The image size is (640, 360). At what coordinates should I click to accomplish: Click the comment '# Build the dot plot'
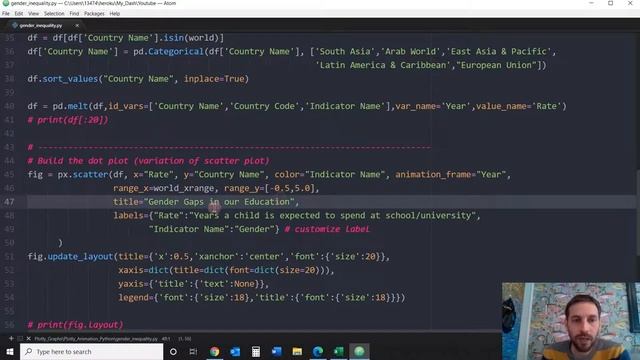(x=78, y=161)
